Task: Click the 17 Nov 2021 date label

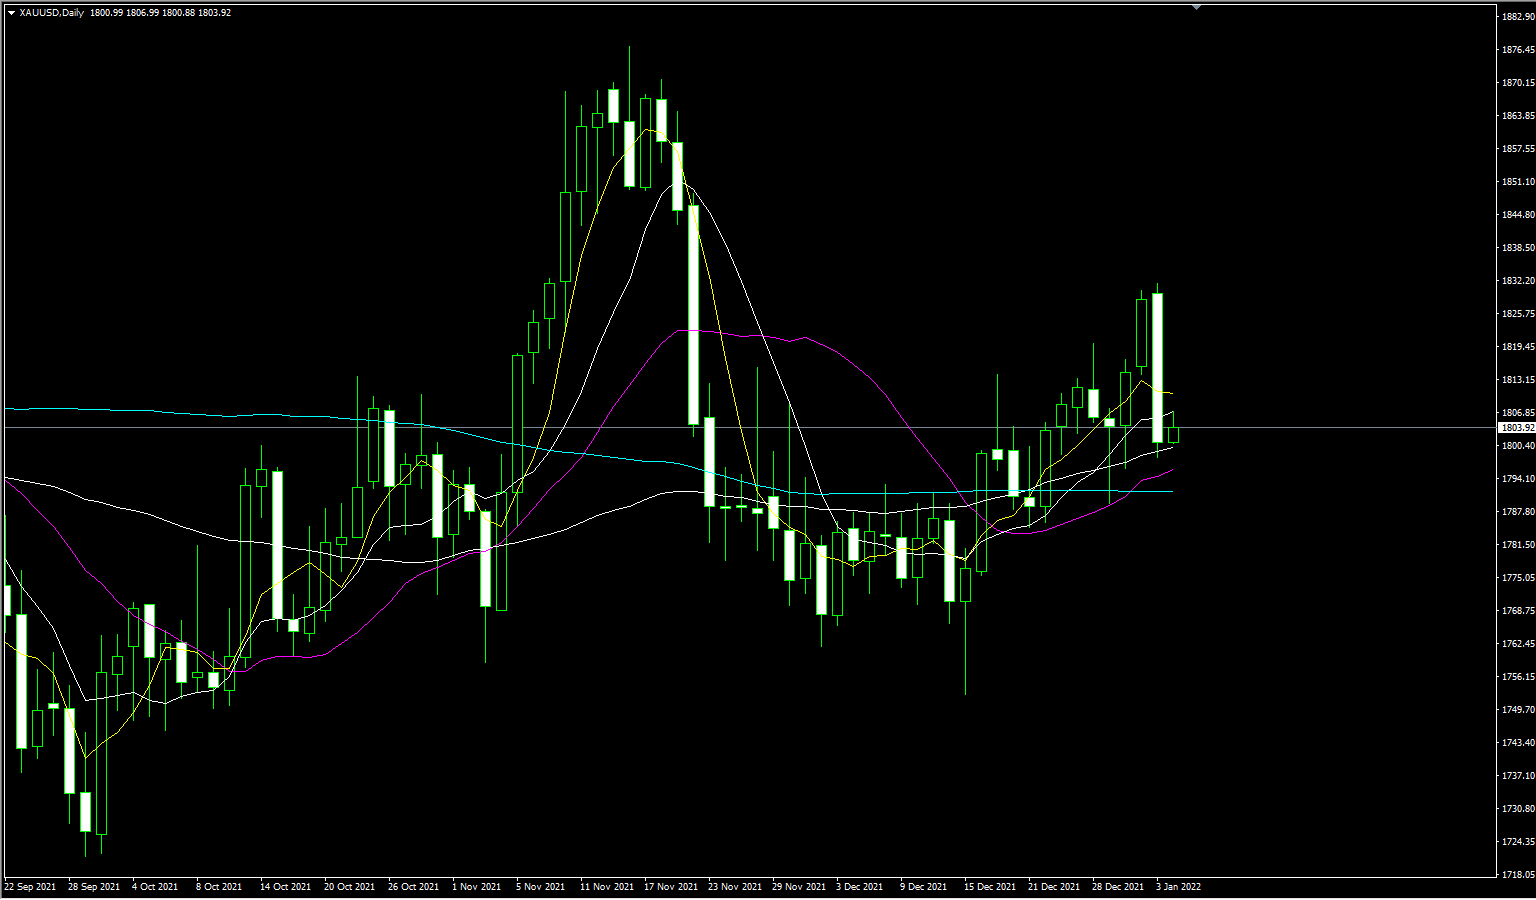Action: [x=670, y=887]
